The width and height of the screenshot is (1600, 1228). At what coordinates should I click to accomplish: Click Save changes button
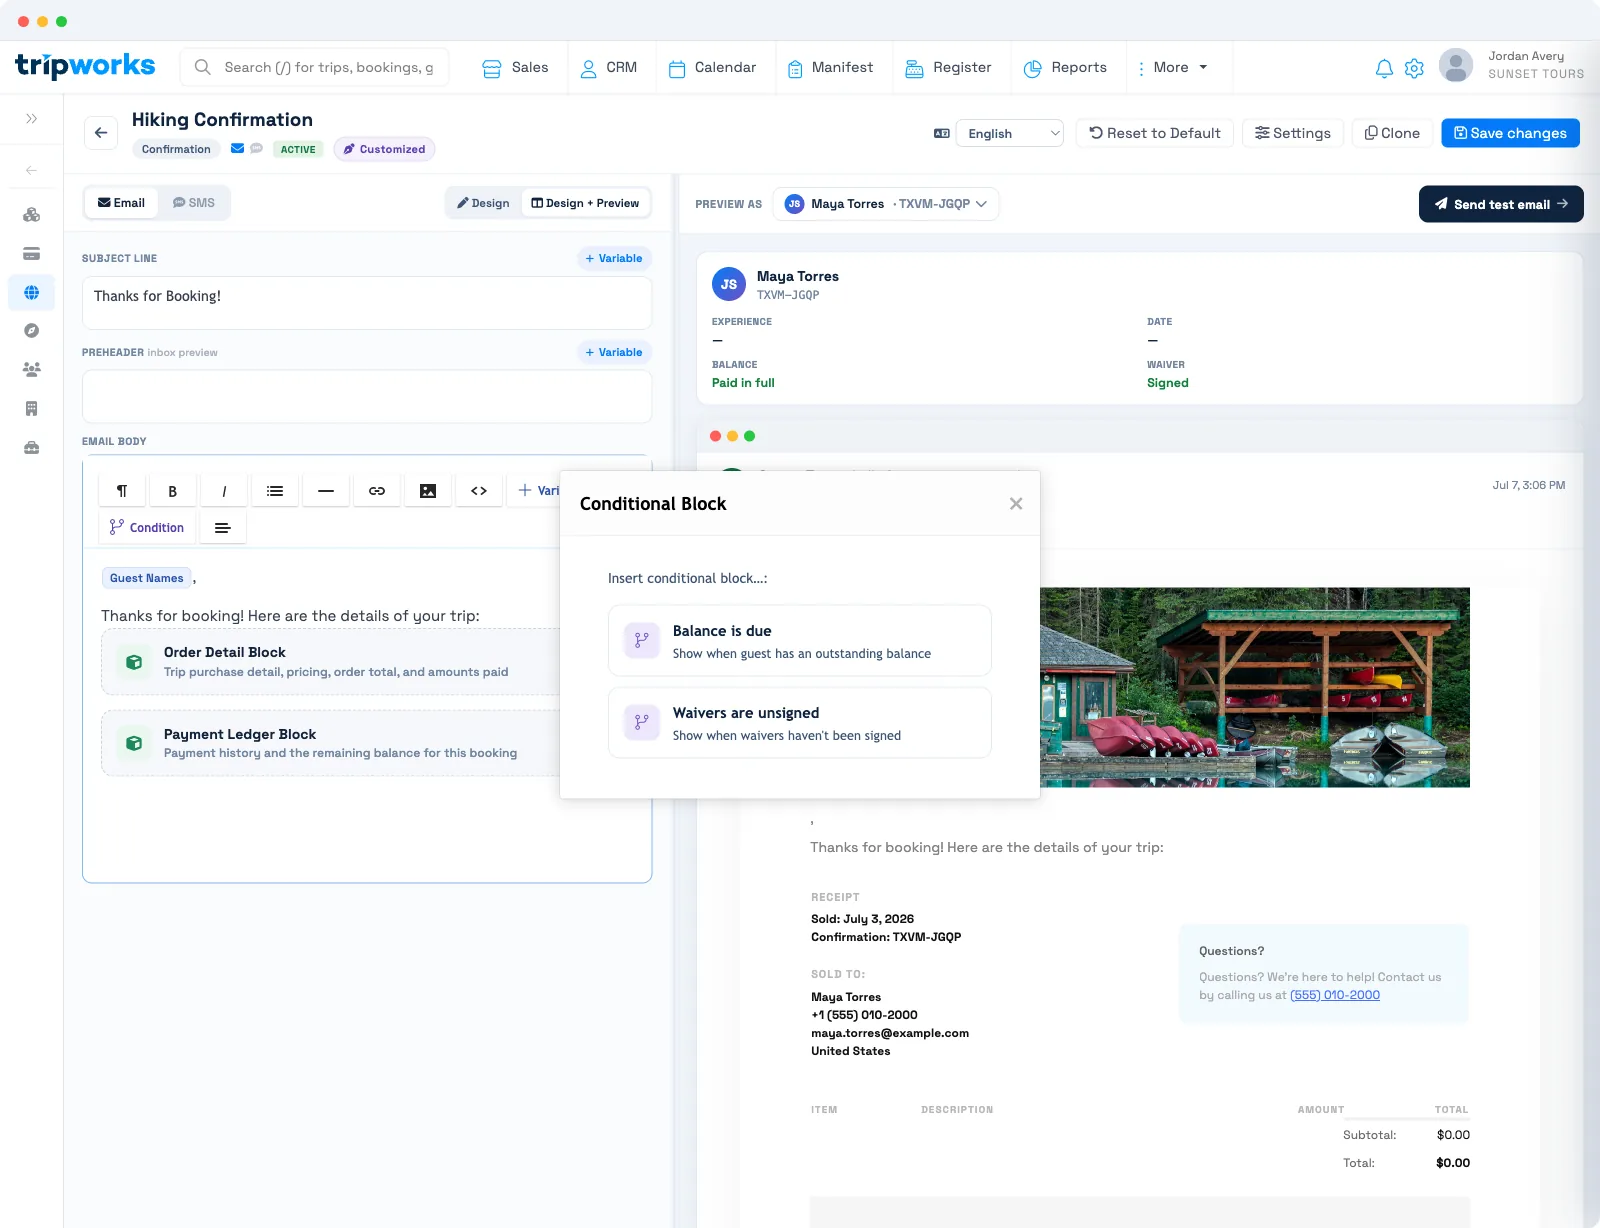pos(1510,133)
